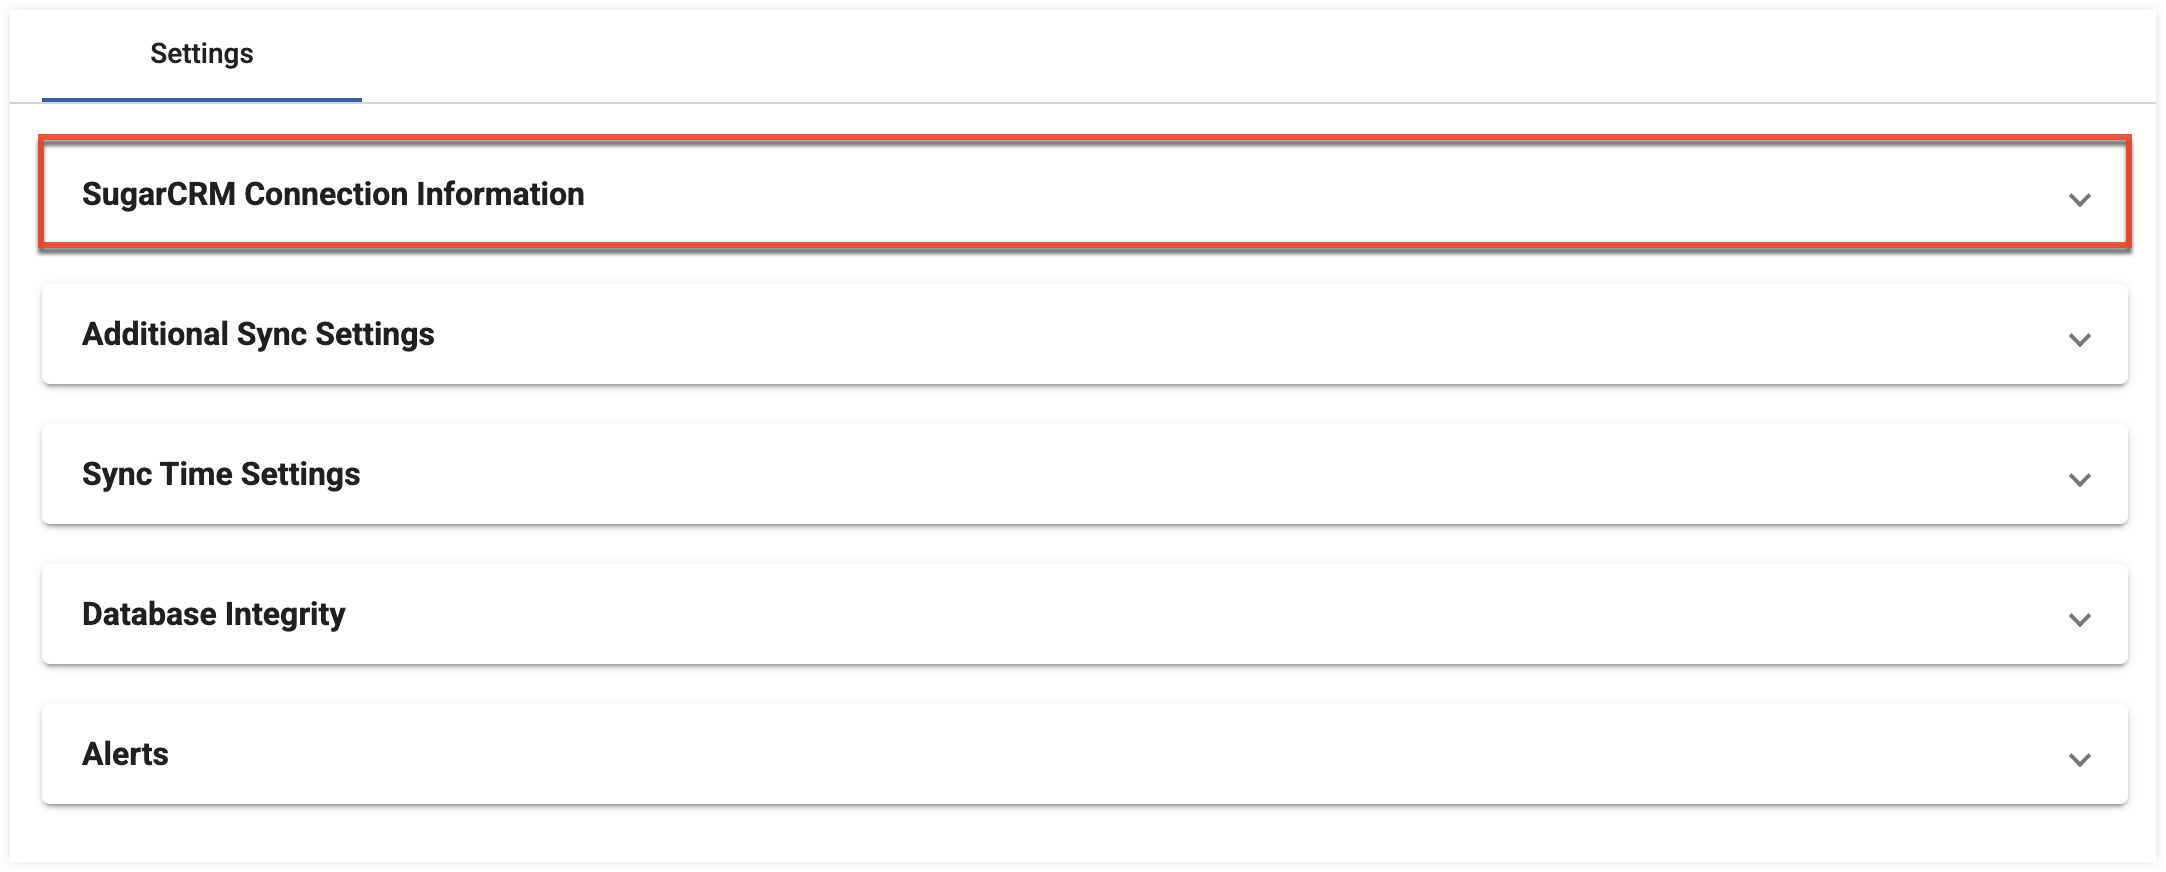Expand the Additional Sync Settings heading
Screen dimensions: 2166x872
tap(258, 334)
